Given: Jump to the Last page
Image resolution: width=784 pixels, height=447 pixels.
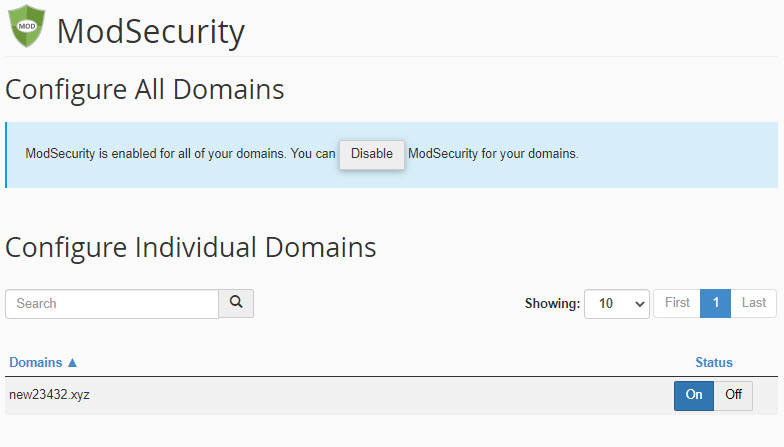Looking at the screenshot, I should click(754, 303).
